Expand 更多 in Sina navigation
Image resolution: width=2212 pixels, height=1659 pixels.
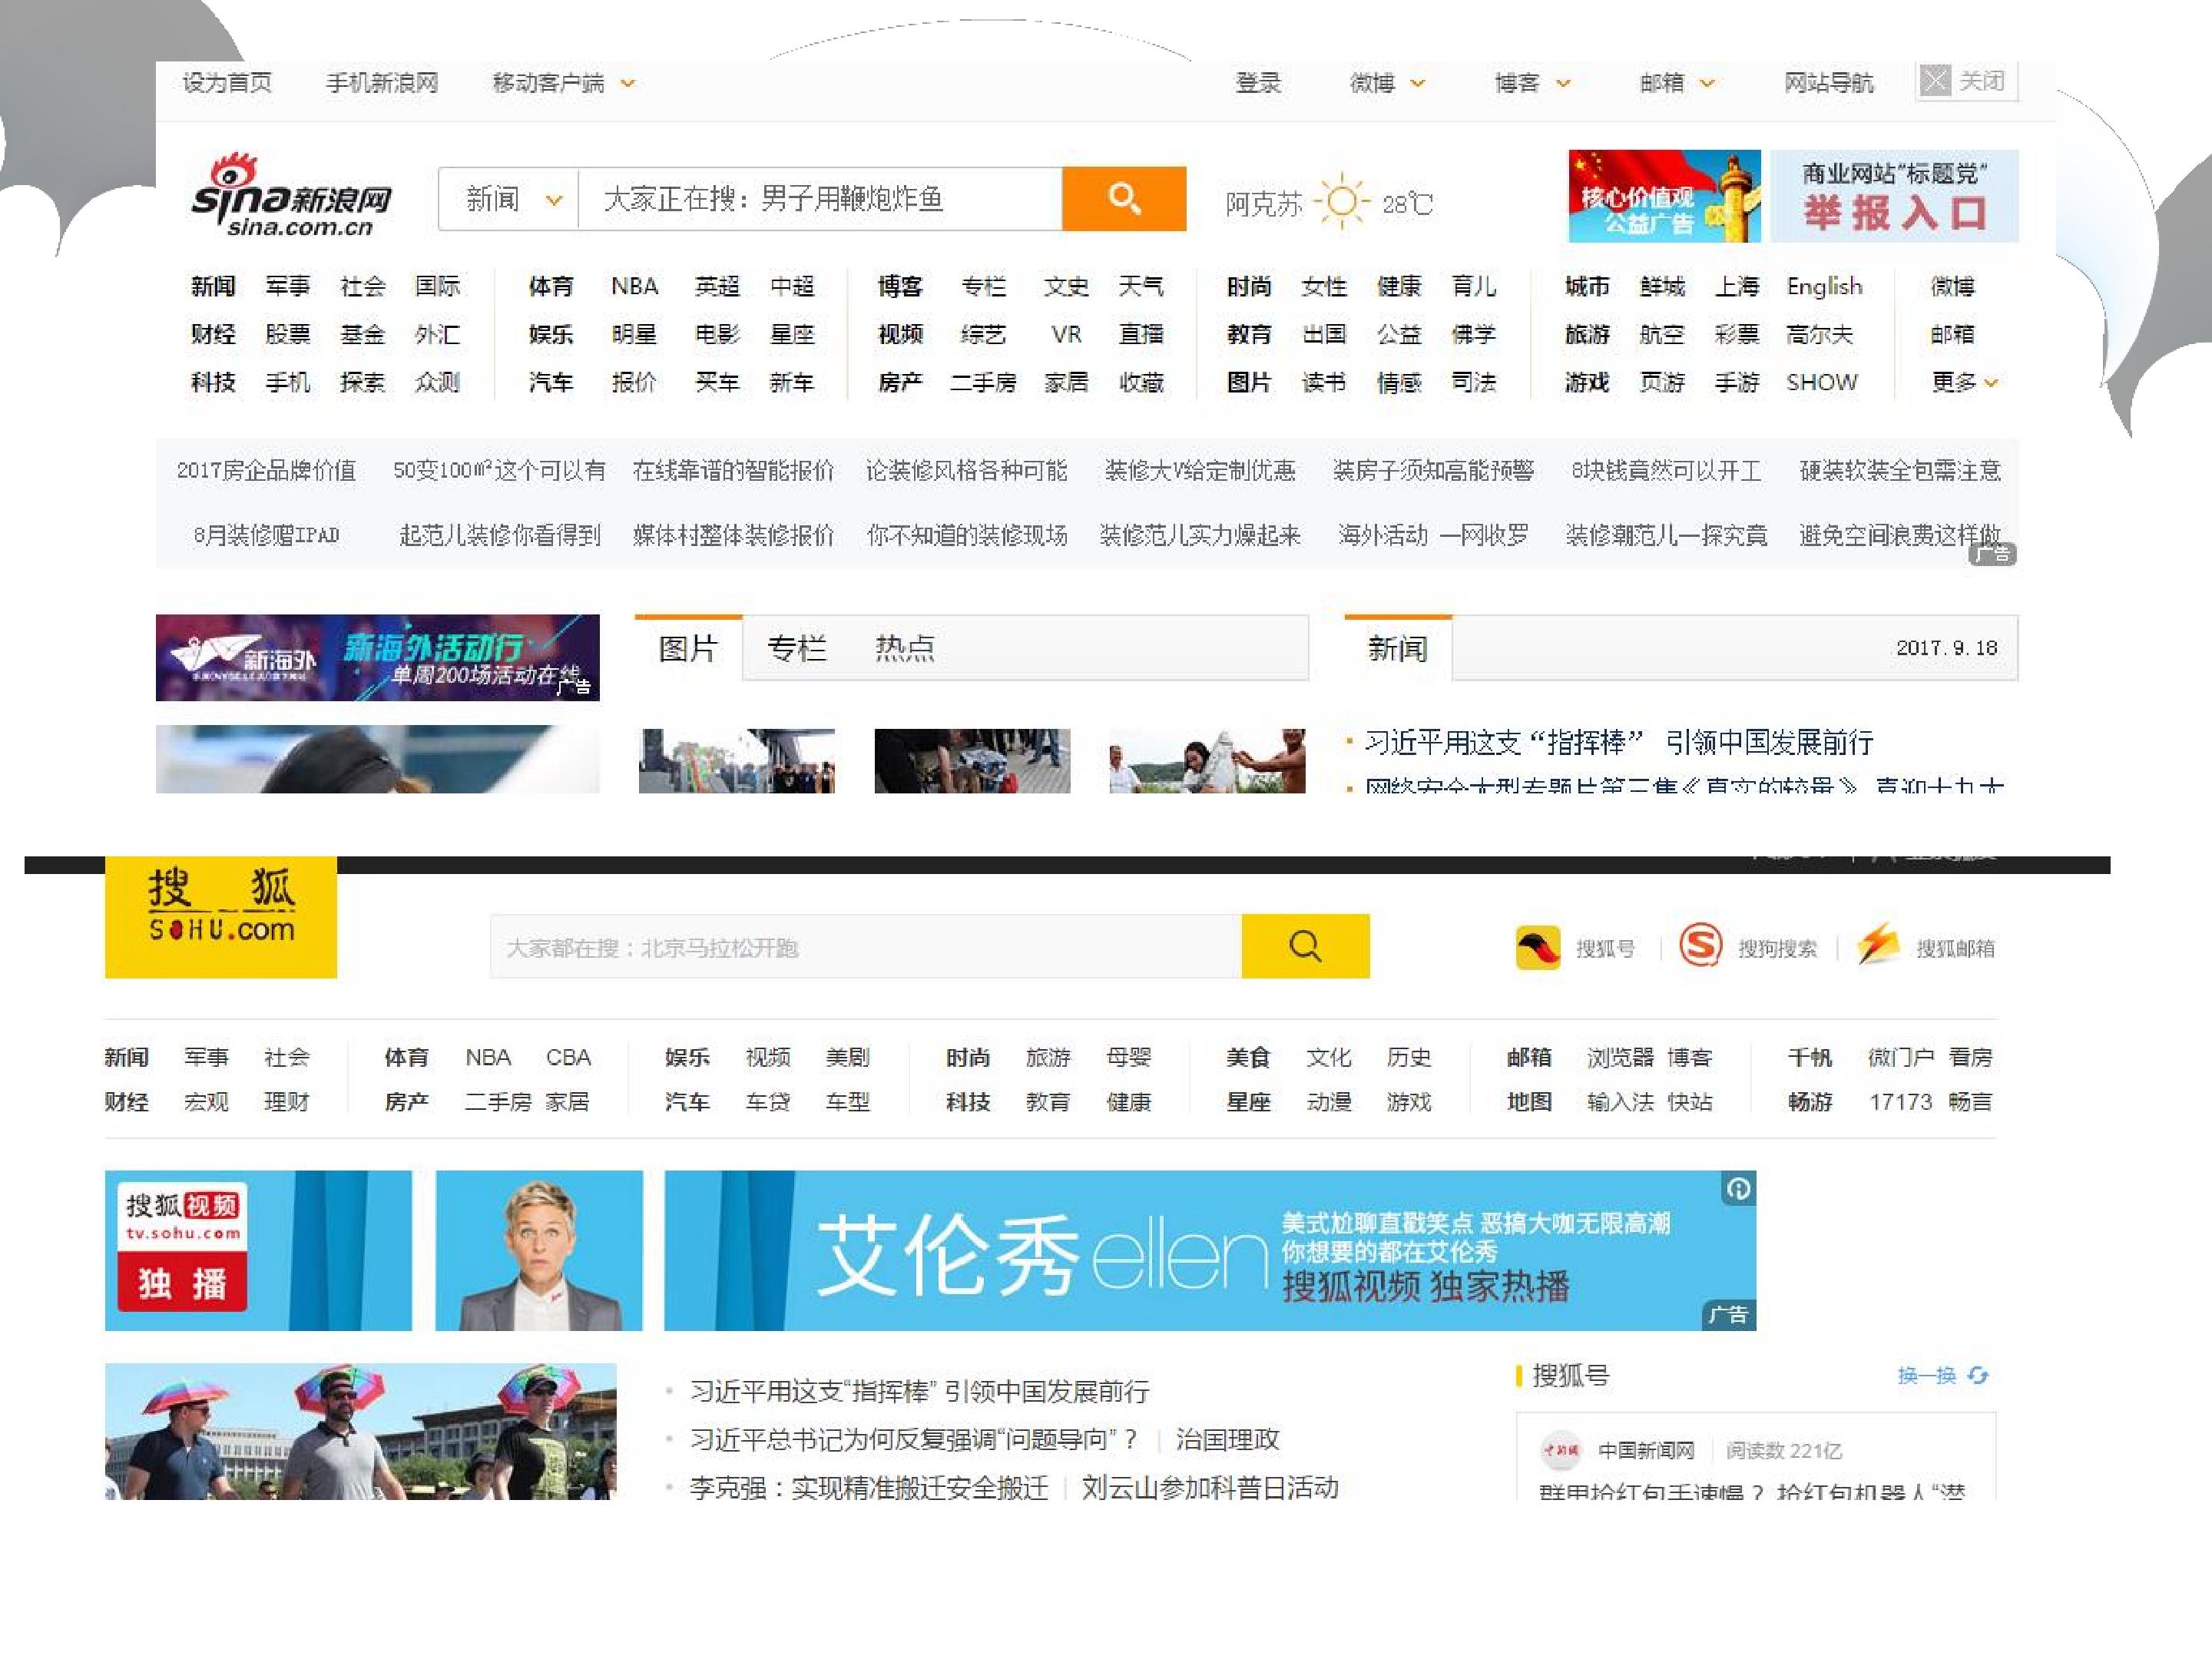pos(1965,382)
